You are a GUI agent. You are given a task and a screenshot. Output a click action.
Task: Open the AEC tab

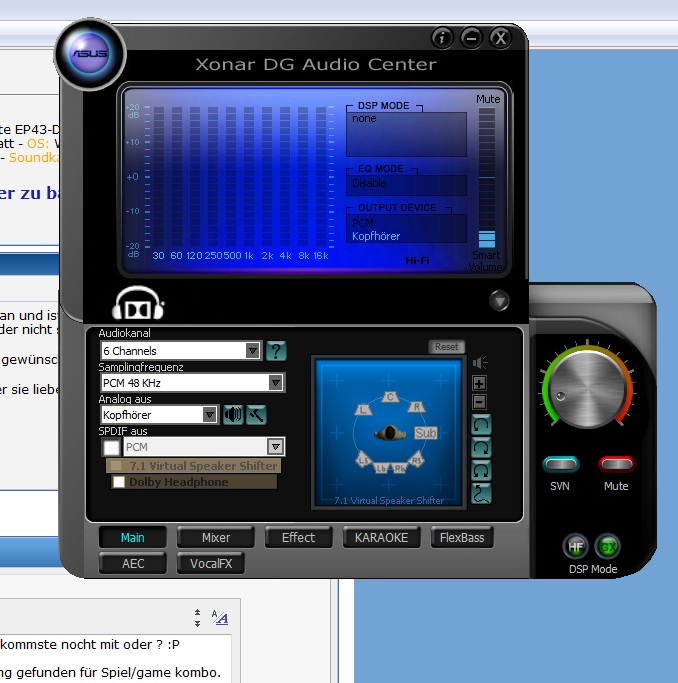(133, 564)
